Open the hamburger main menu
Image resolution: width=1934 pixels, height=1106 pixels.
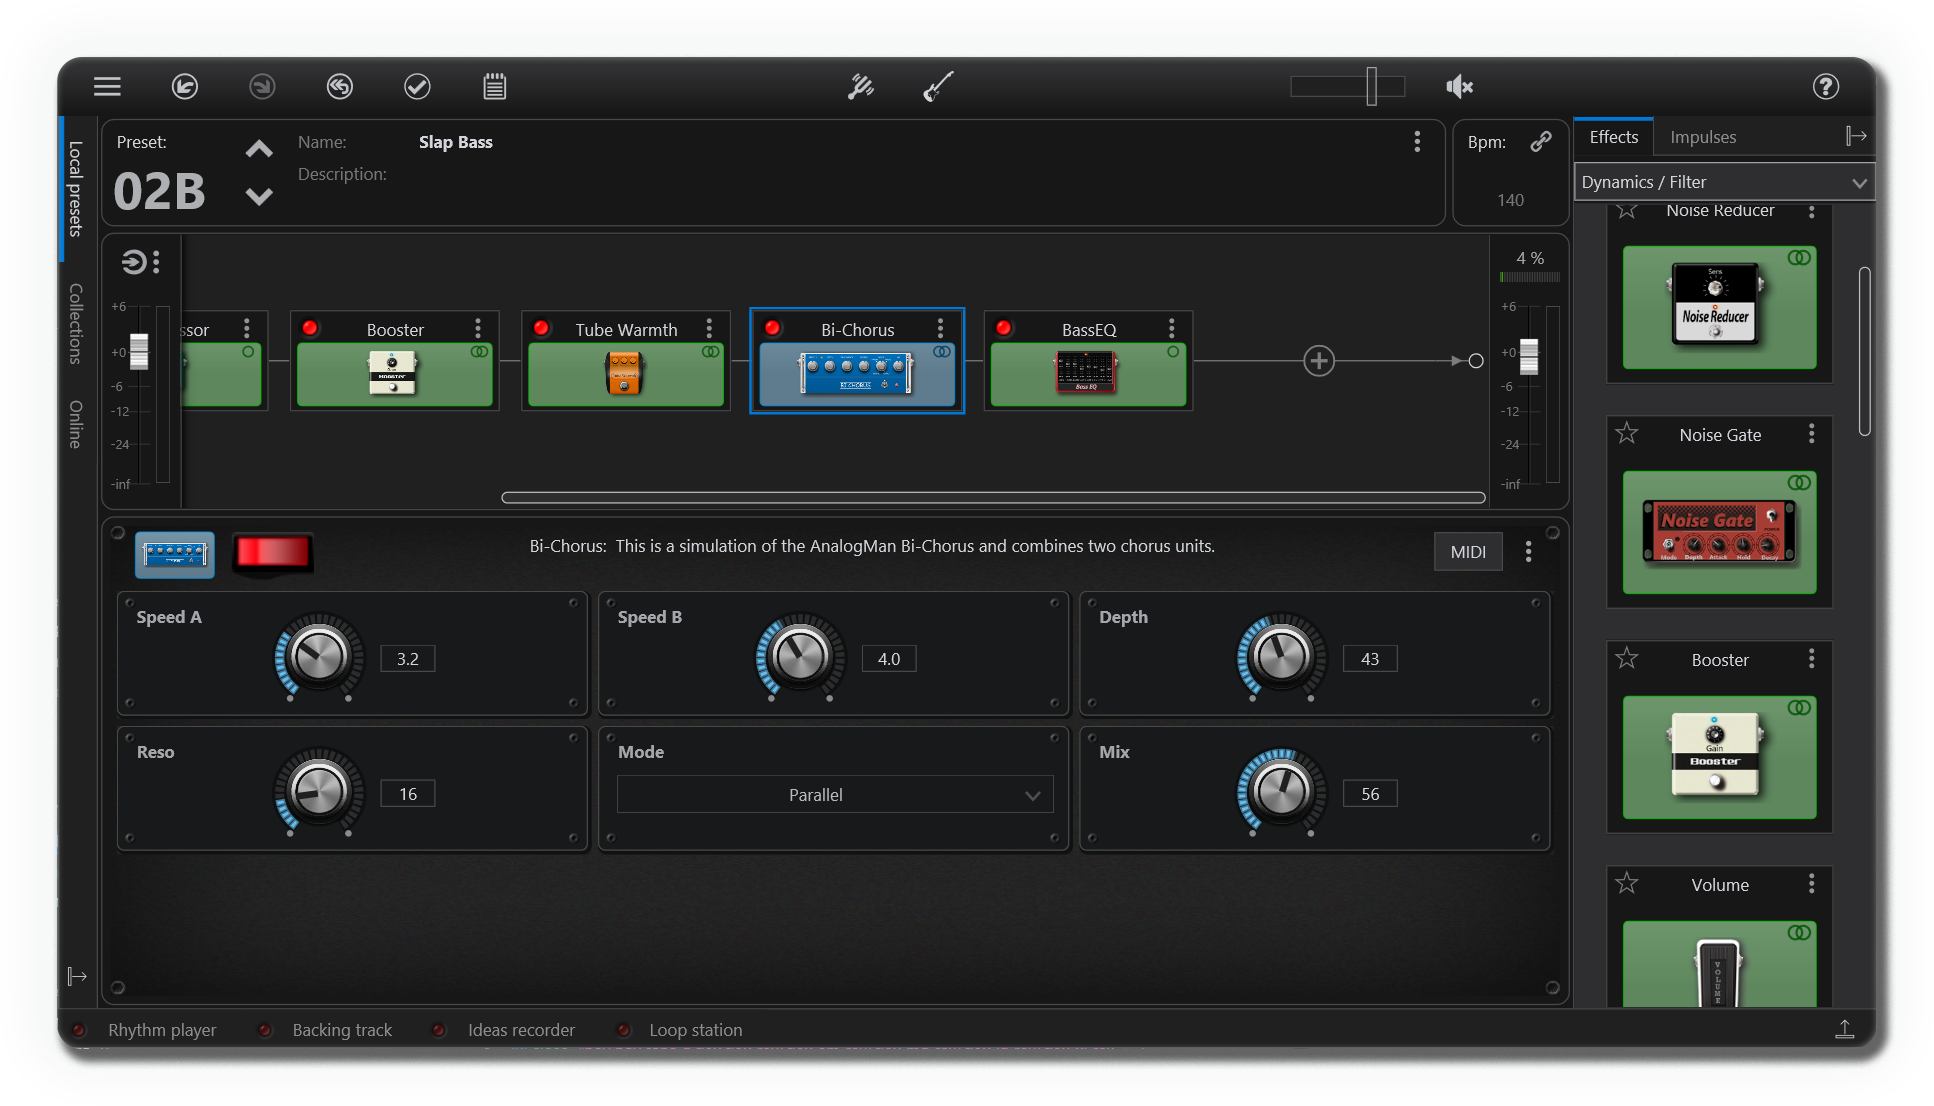(107, 87)
